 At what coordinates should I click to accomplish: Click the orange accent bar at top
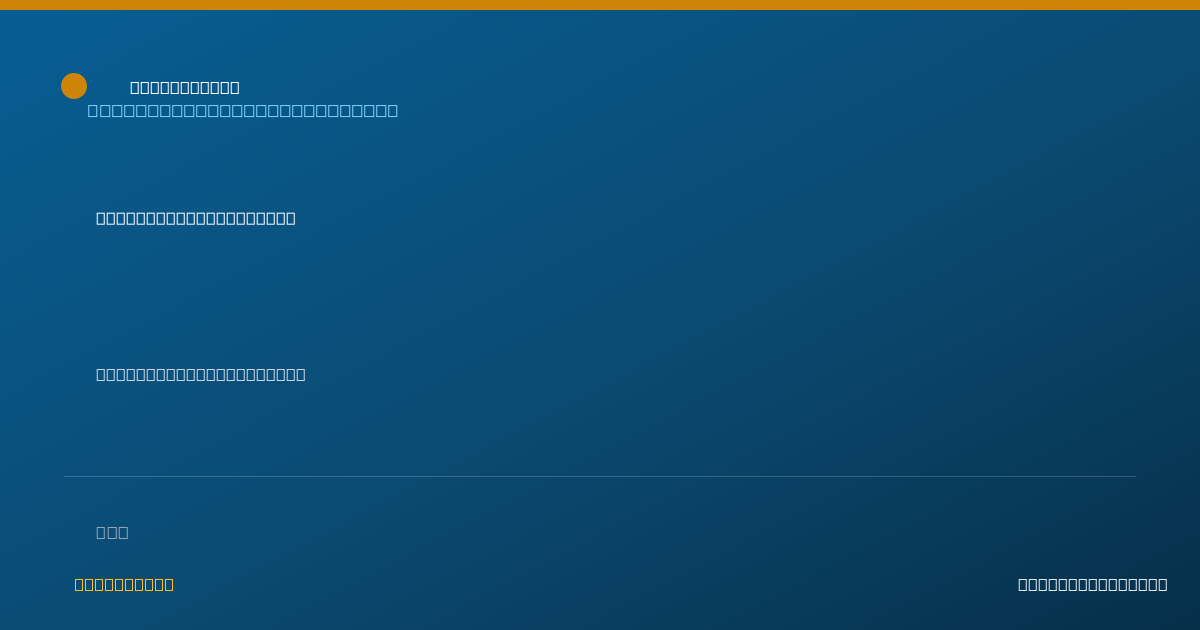600,5
